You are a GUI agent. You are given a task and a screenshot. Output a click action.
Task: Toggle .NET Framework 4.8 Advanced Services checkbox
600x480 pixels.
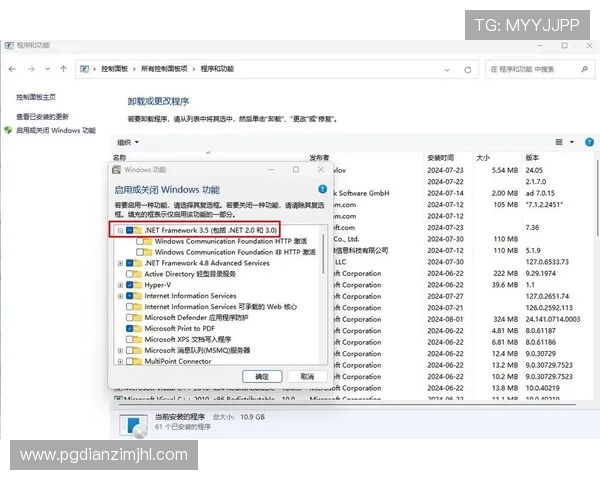click(x=129, y=263)
